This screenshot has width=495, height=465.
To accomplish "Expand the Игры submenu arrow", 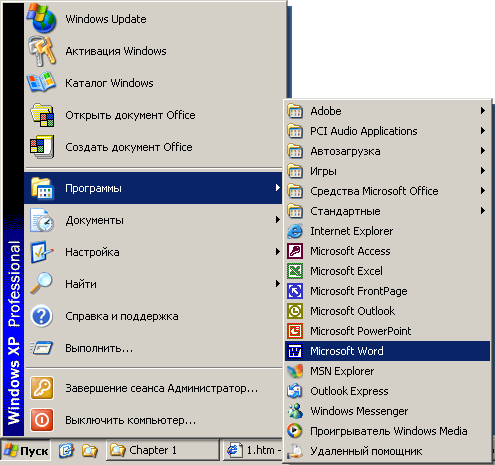I will (483, 171).
